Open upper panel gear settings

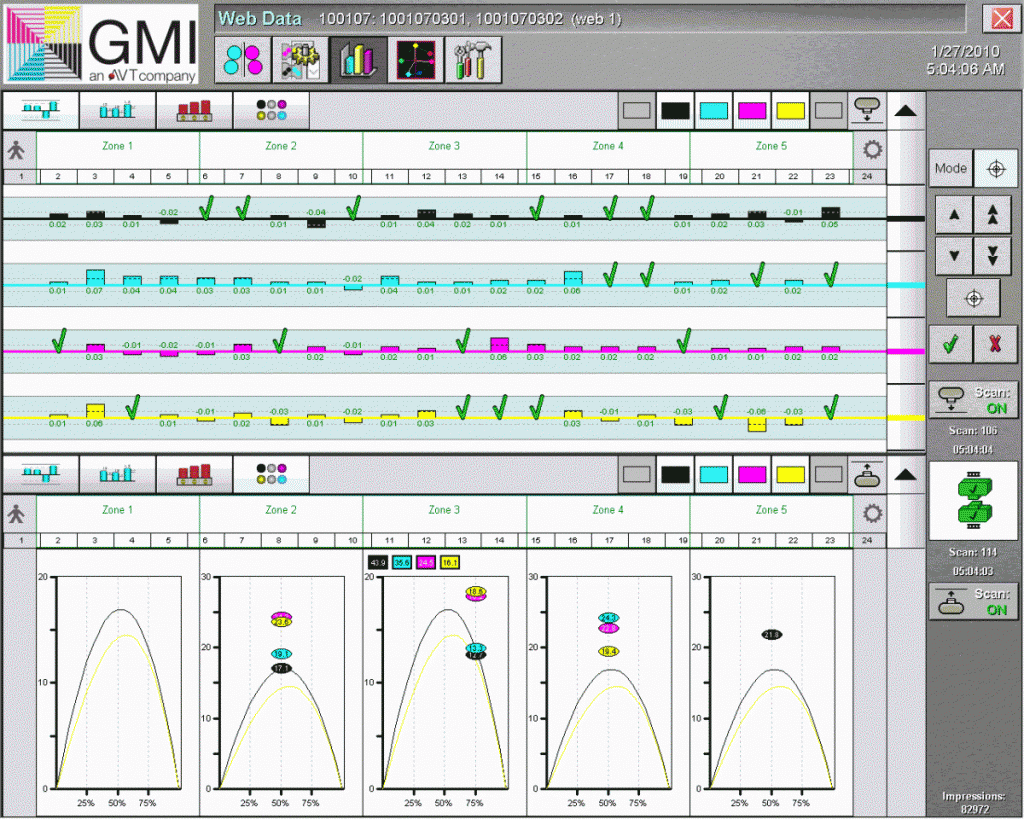point(872,150)
